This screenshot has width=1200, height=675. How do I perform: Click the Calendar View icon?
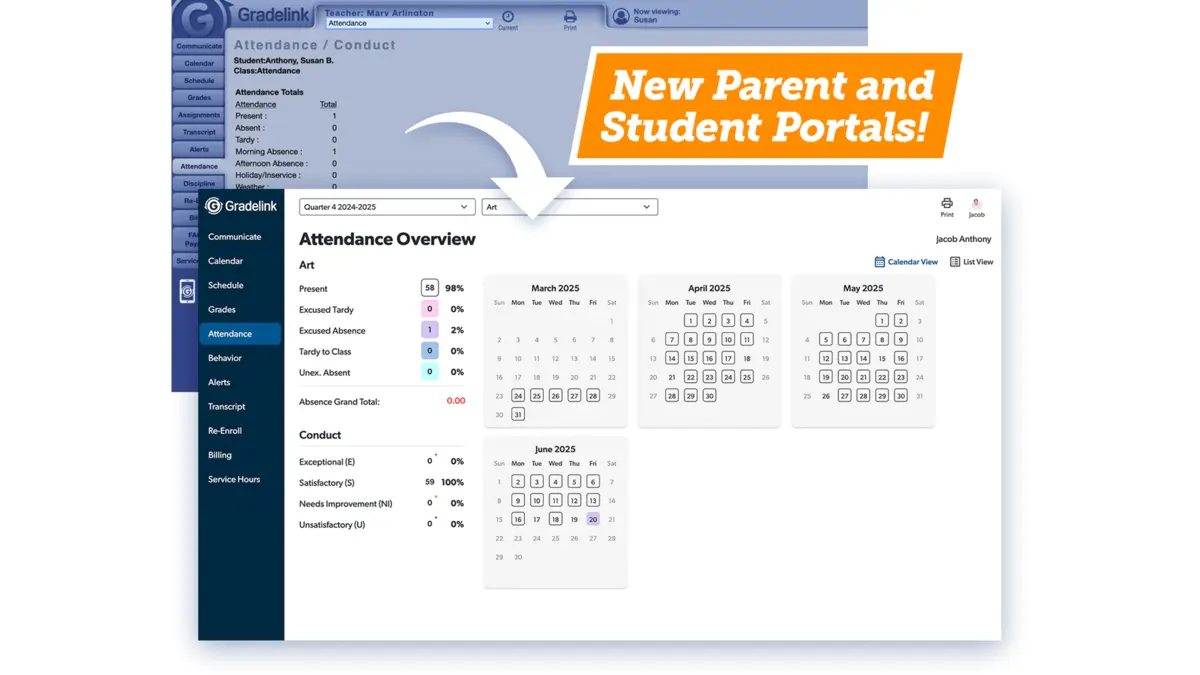point(879,262)
